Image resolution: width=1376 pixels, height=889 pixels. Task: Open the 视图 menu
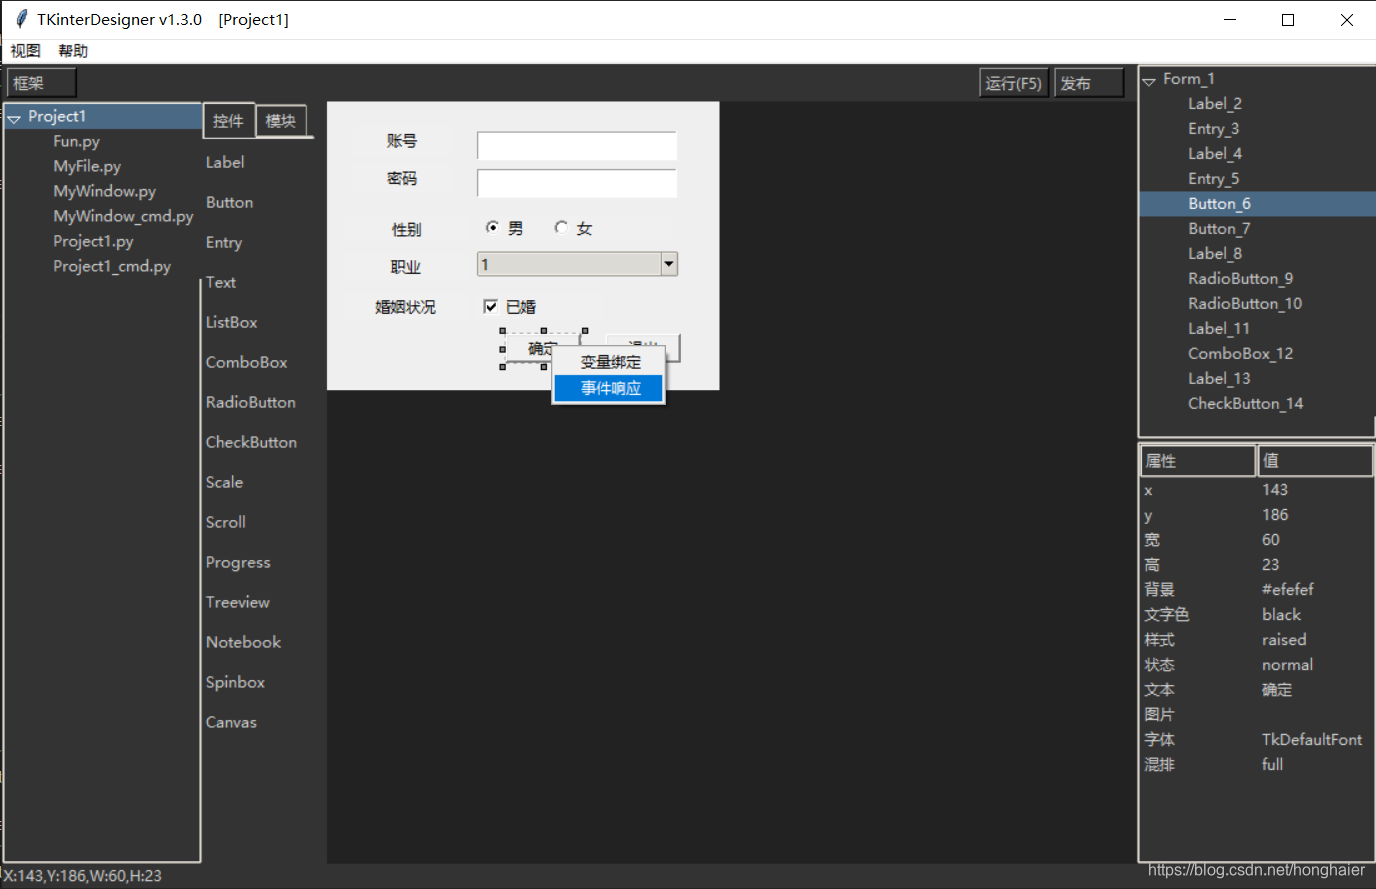(x=25, y=51)
